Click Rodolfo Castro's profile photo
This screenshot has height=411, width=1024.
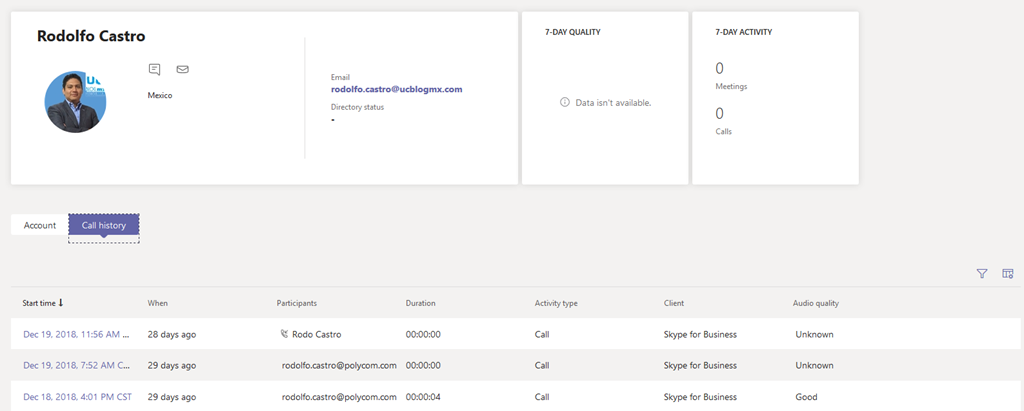pyautogui.click(x=75, y=102)
